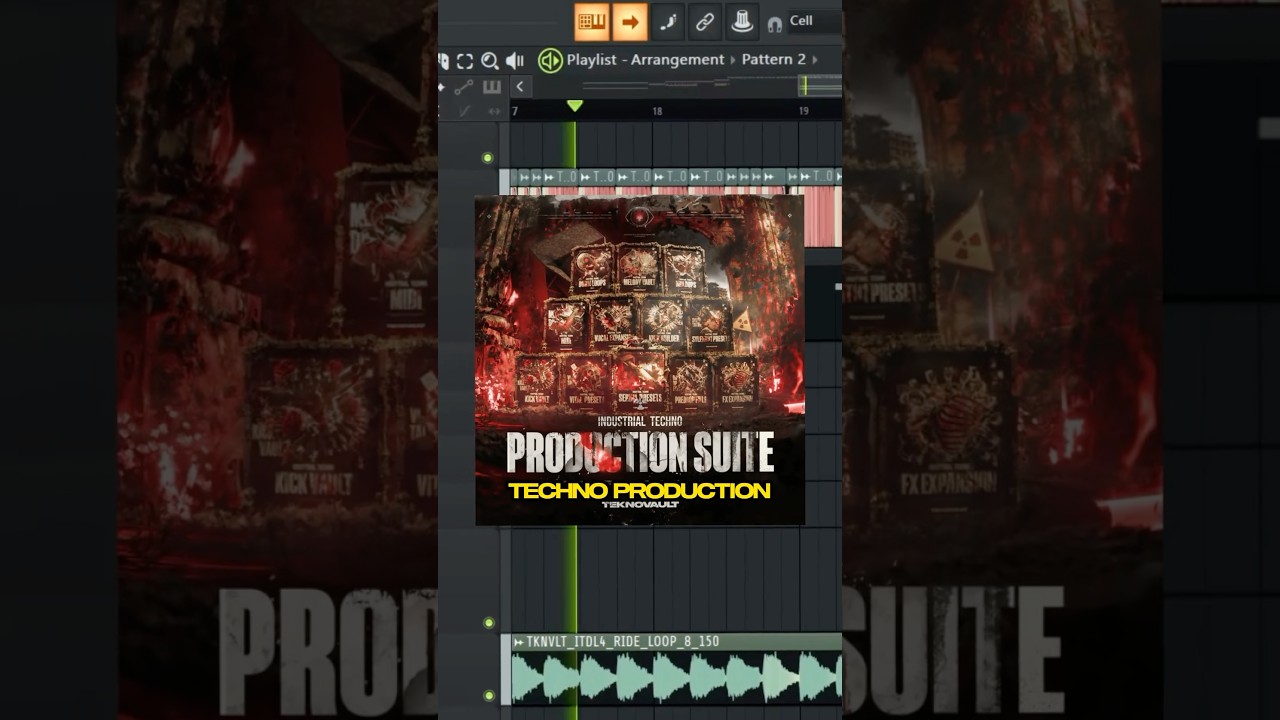Click the piano keys icon below toolbar
This screenshot has height=720, width=1280.
(492, 87)
